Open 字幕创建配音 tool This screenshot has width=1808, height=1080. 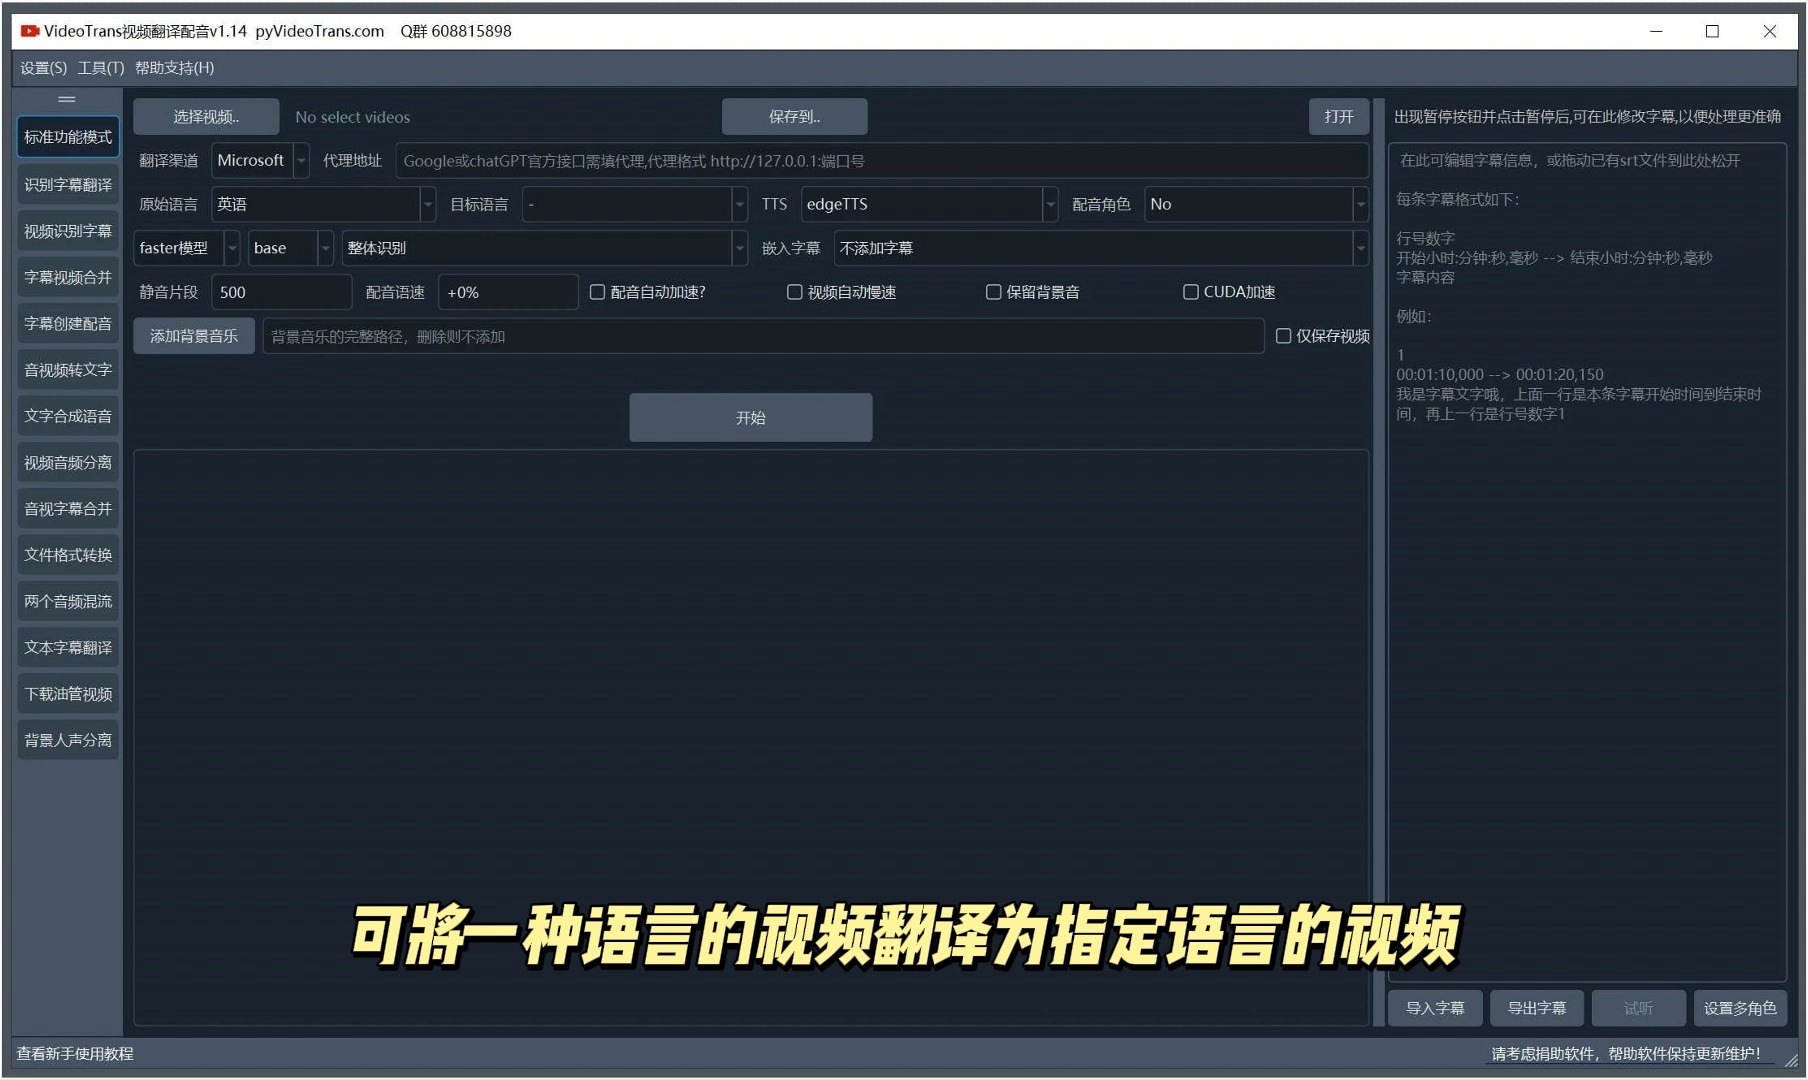[68, 324]
